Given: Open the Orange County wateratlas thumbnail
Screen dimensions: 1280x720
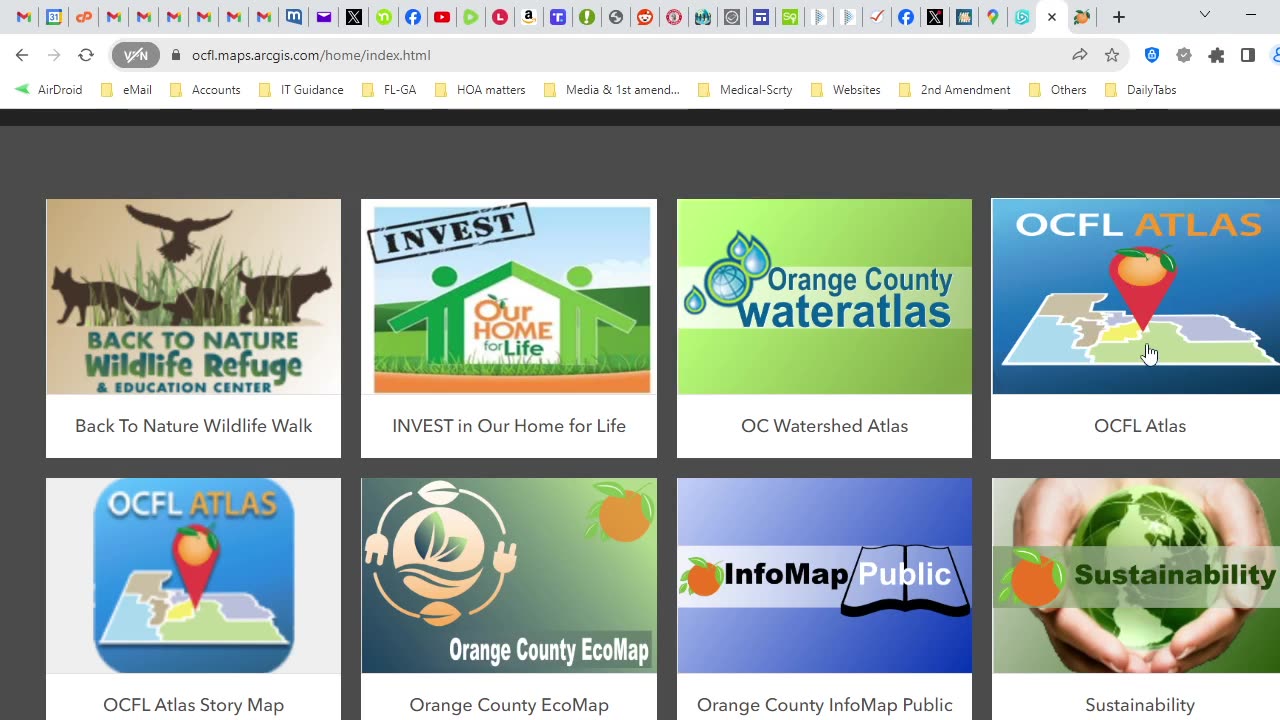Looking at the screenshot, I should tap(824, 296).
